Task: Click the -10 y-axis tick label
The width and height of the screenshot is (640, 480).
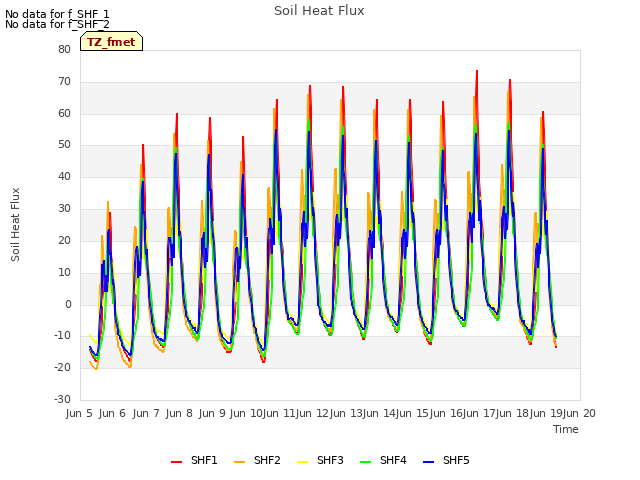Action: [62, 336]
